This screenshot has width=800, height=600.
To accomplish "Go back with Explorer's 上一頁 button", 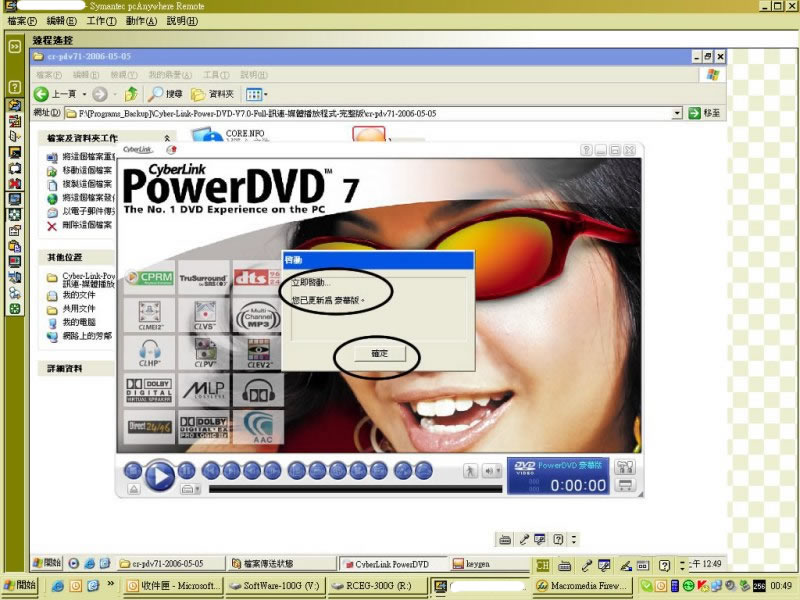I will point(55,94).
